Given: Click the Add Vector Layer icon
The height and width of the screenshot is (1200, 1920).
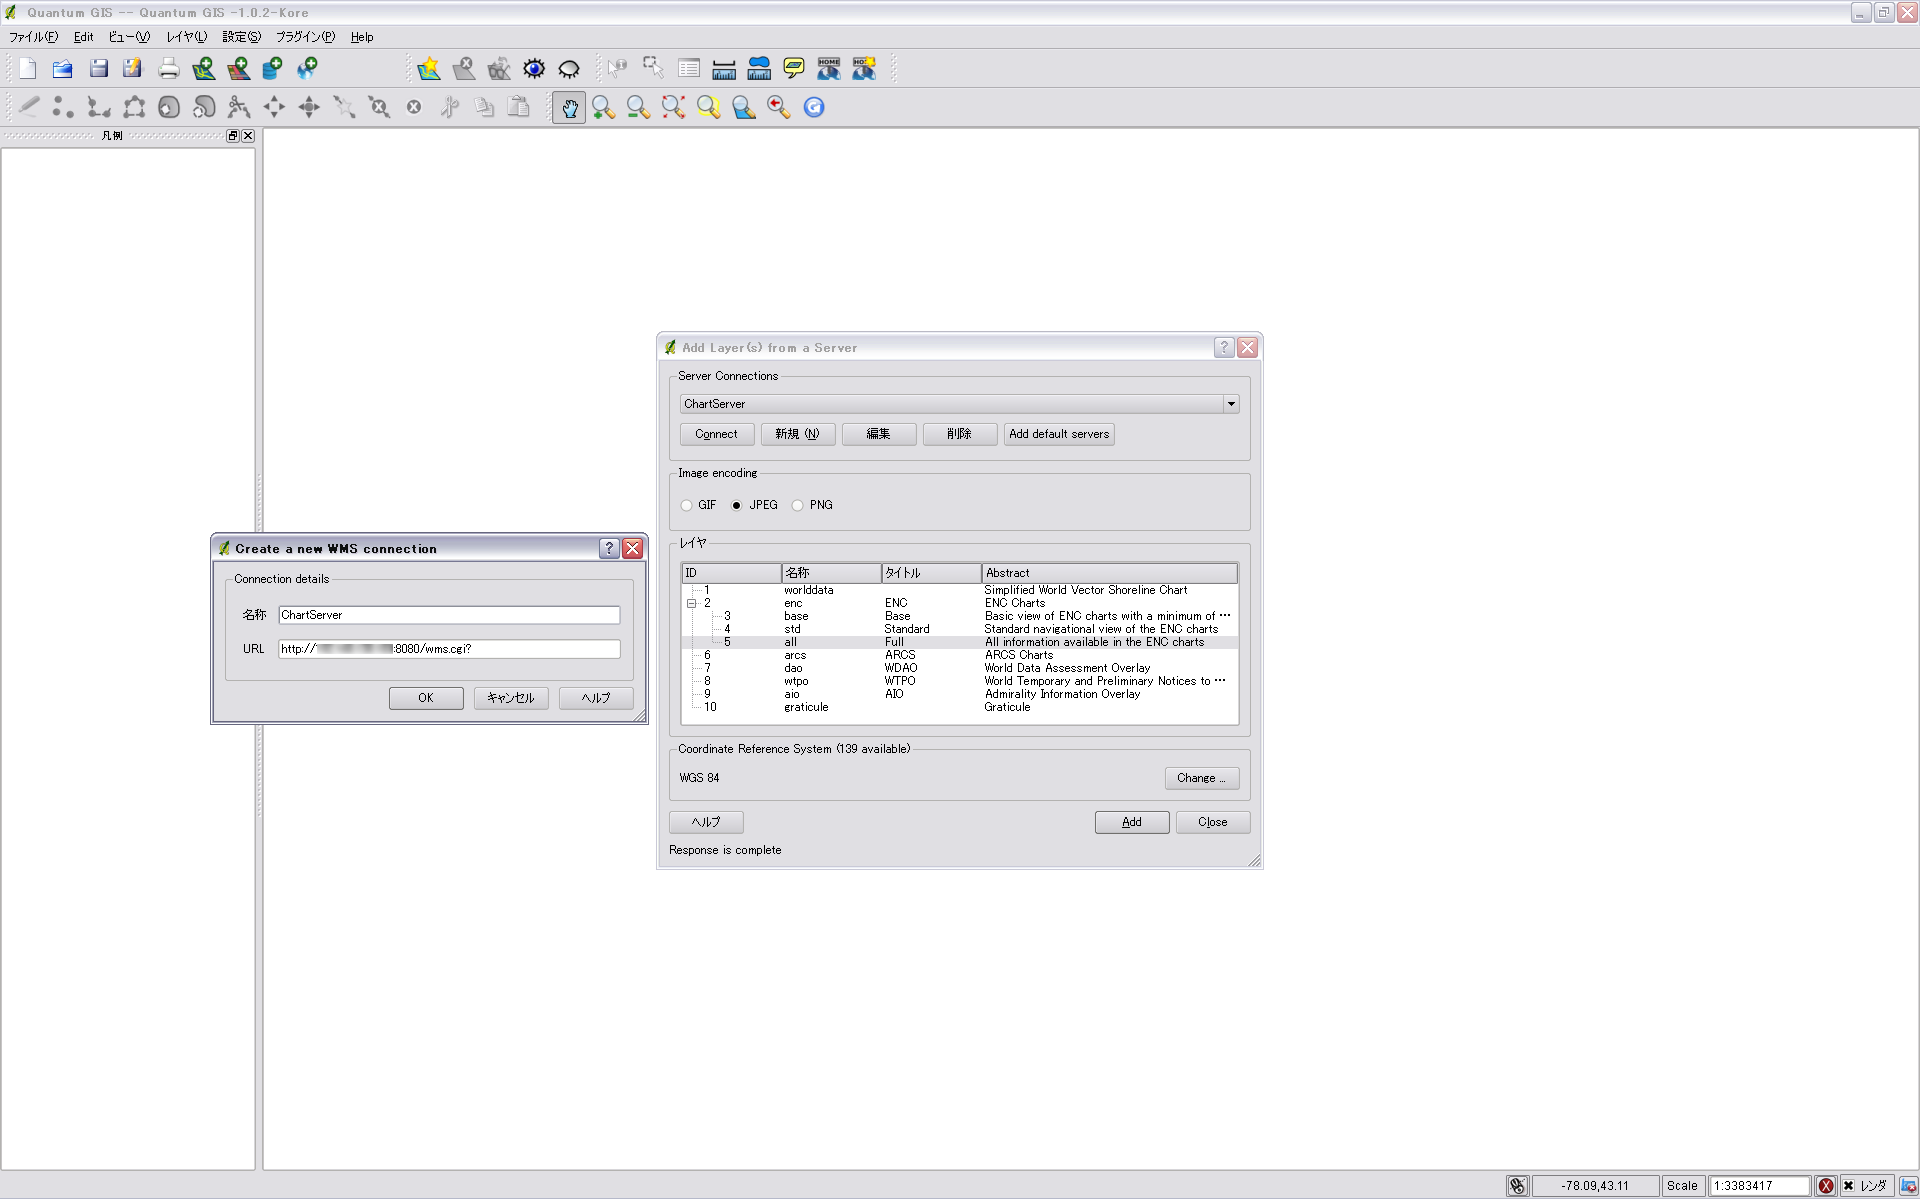Looking at the screenshot, I should [203, 68].
